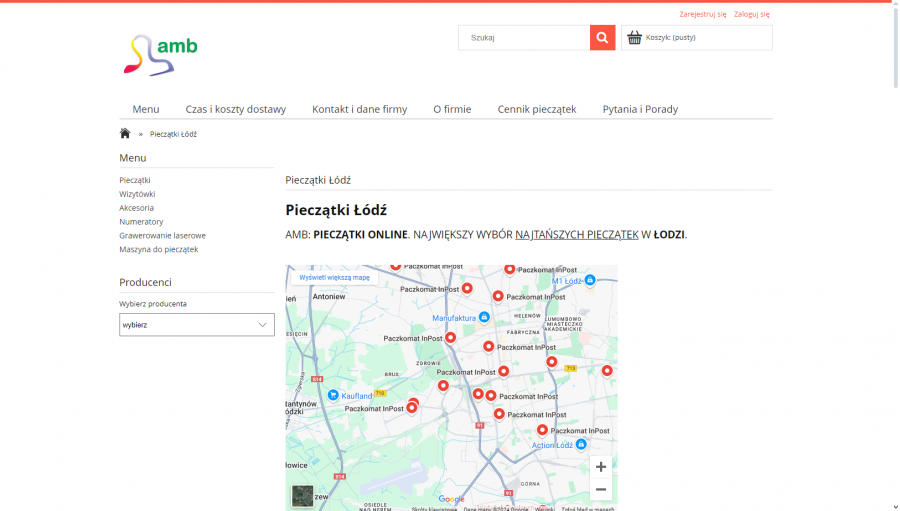900x511 pixels.
Task: Select the Manufaktura shopping marker on map
Action: pos(484,317)
